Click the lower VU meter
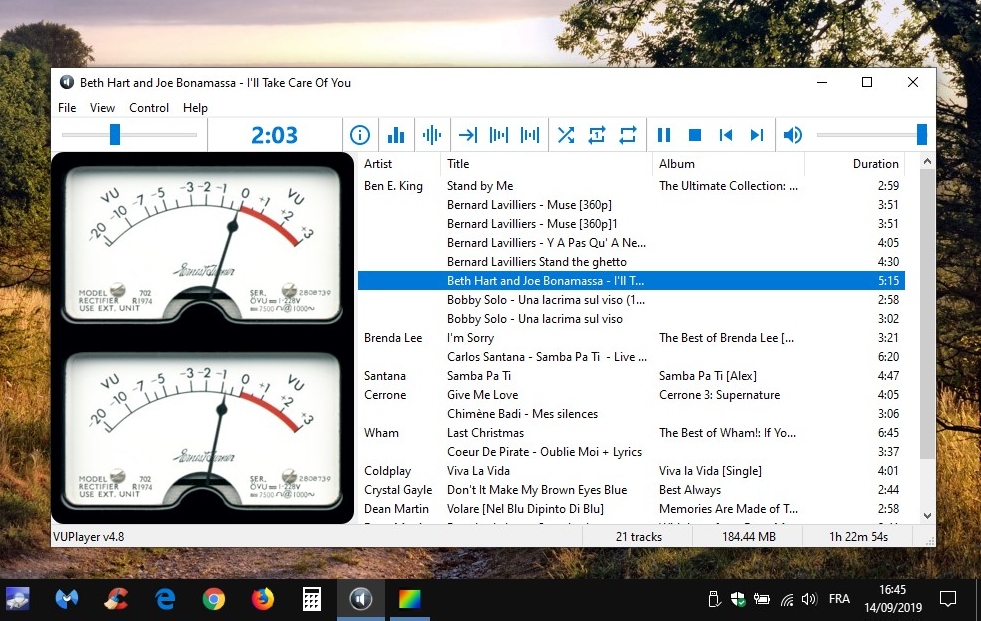This screenshot has width=981, height=621. (202, 430)
